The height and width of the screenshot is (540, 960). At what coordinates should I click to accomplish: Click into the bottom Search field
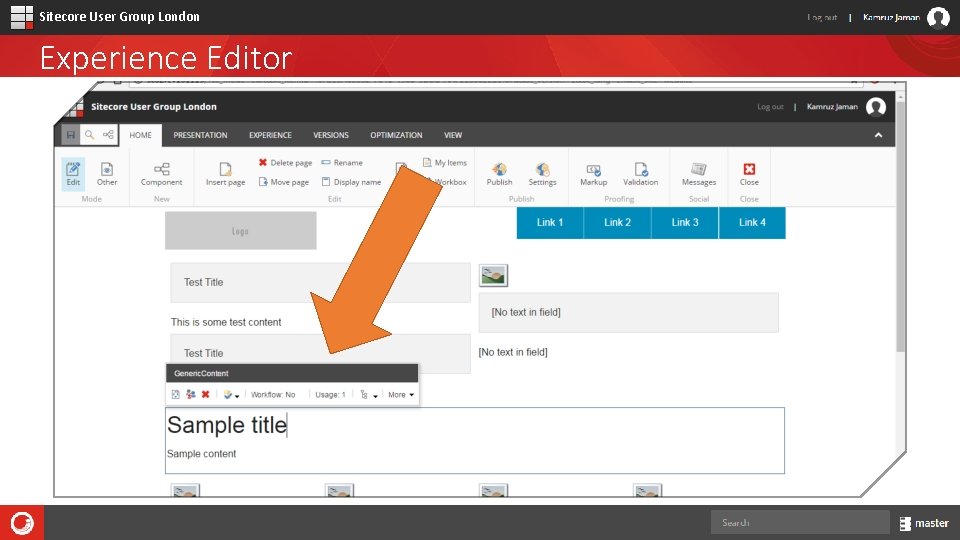point(800,523)
